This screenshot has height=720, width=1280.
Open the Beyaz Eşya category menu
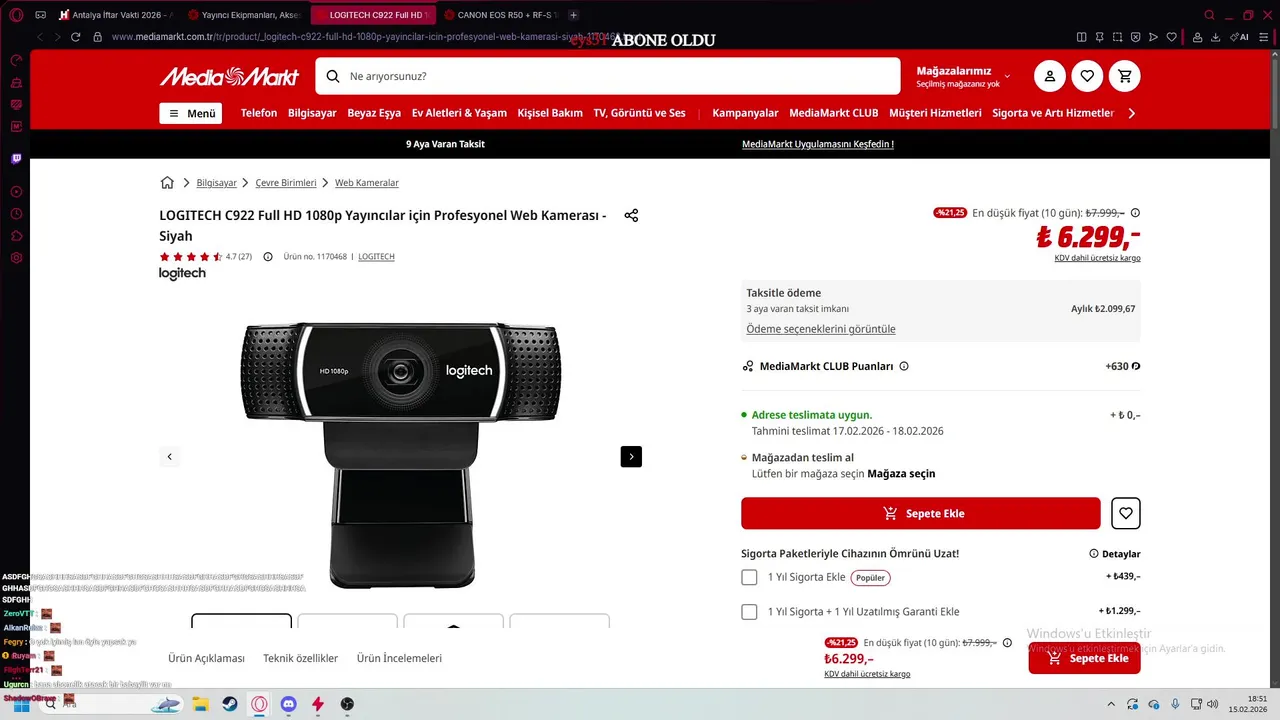coord(374,113)
